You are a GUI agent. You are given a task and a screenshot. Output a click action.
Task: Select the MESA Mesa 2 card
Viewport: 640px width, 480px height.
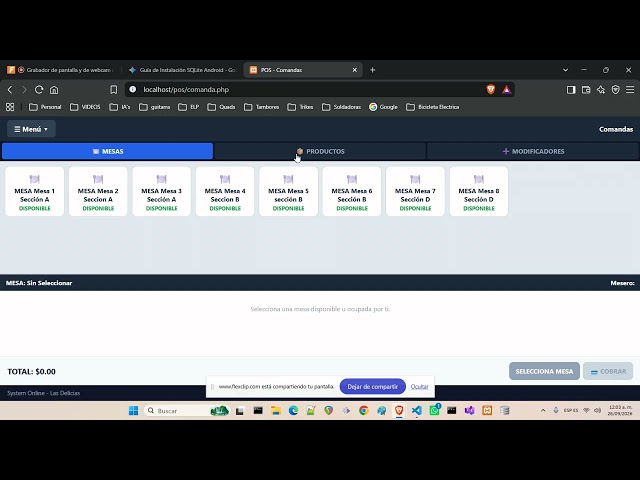click(98, 191)
